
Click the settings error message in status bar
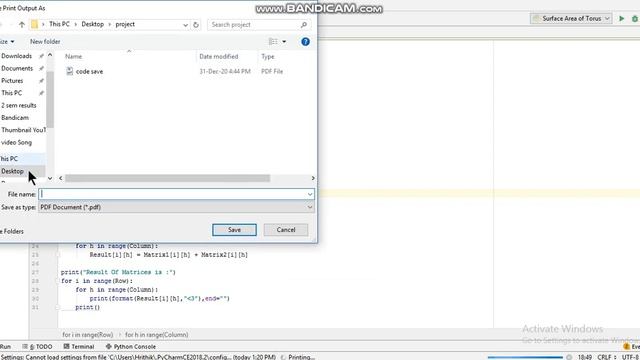138,357
